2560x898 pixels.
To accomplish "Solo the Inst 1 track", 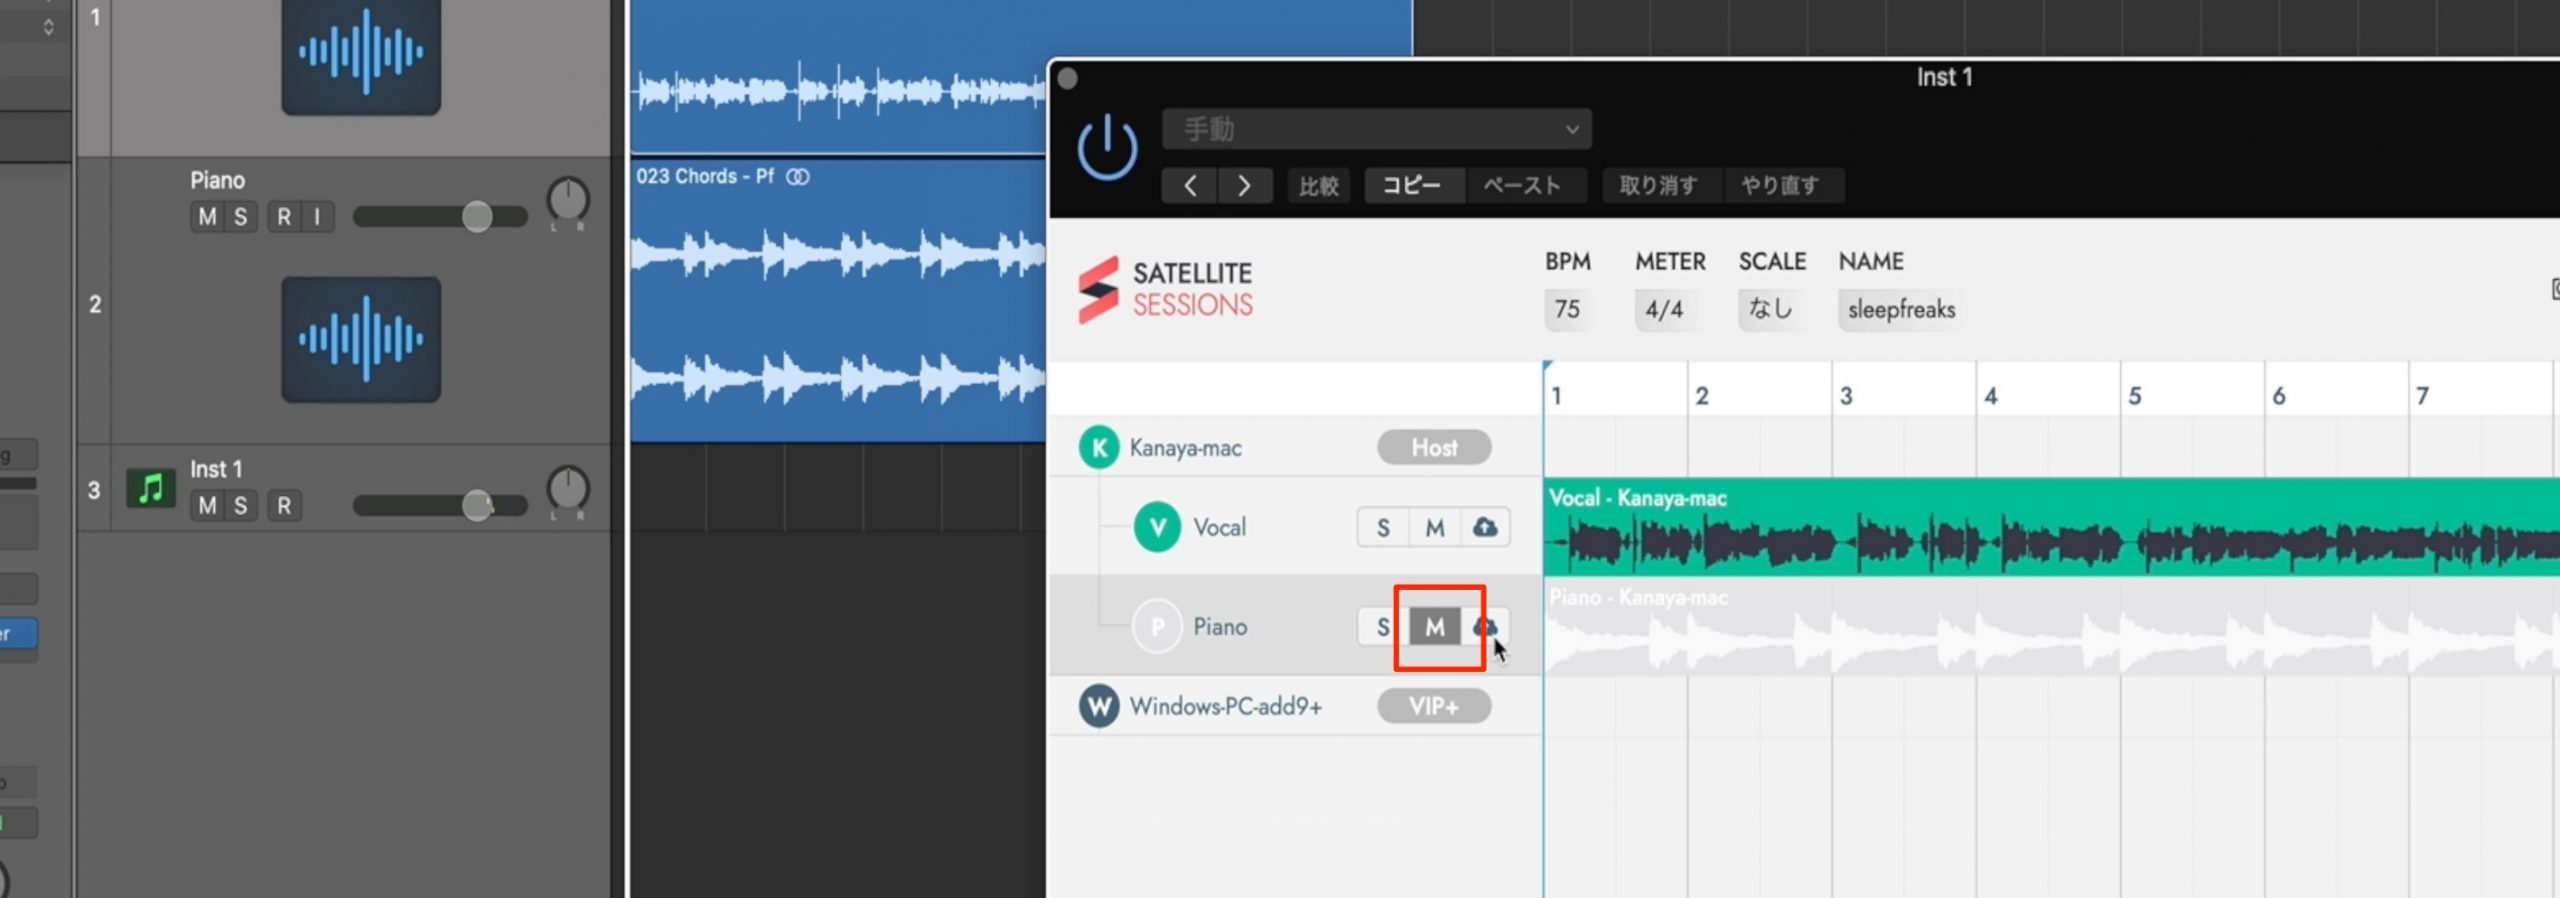I will point(240,506).
